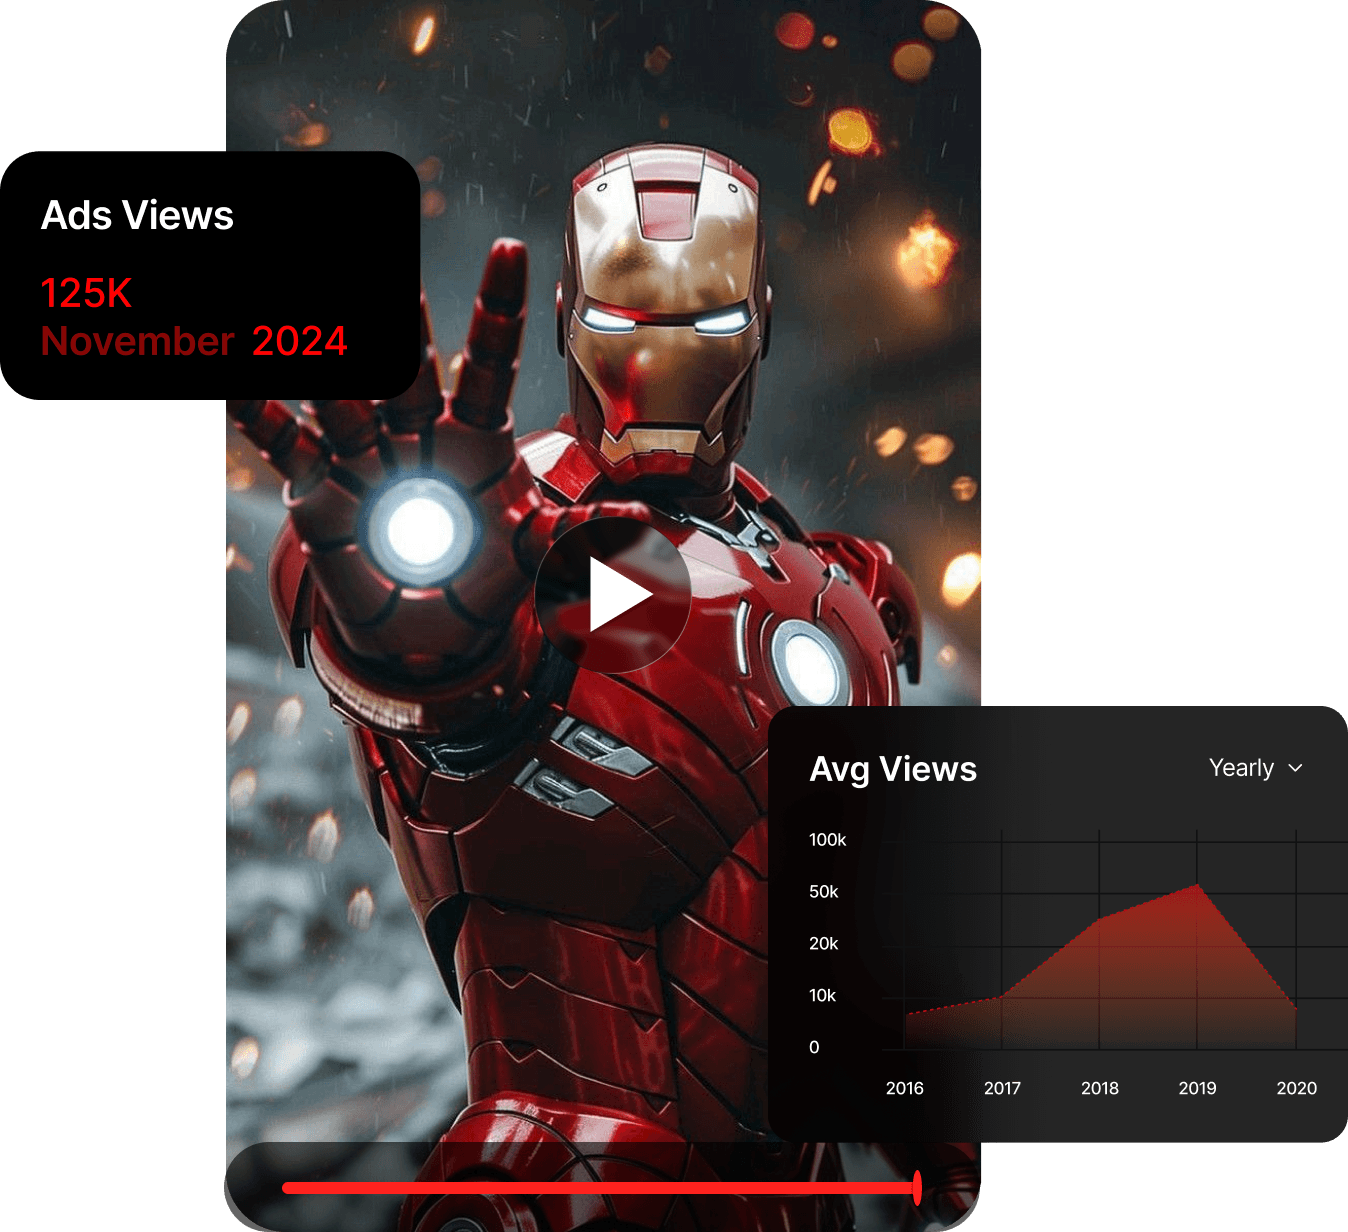Select the Avg Views chart title
The image size is (1348, 1232).
[893, 769]
